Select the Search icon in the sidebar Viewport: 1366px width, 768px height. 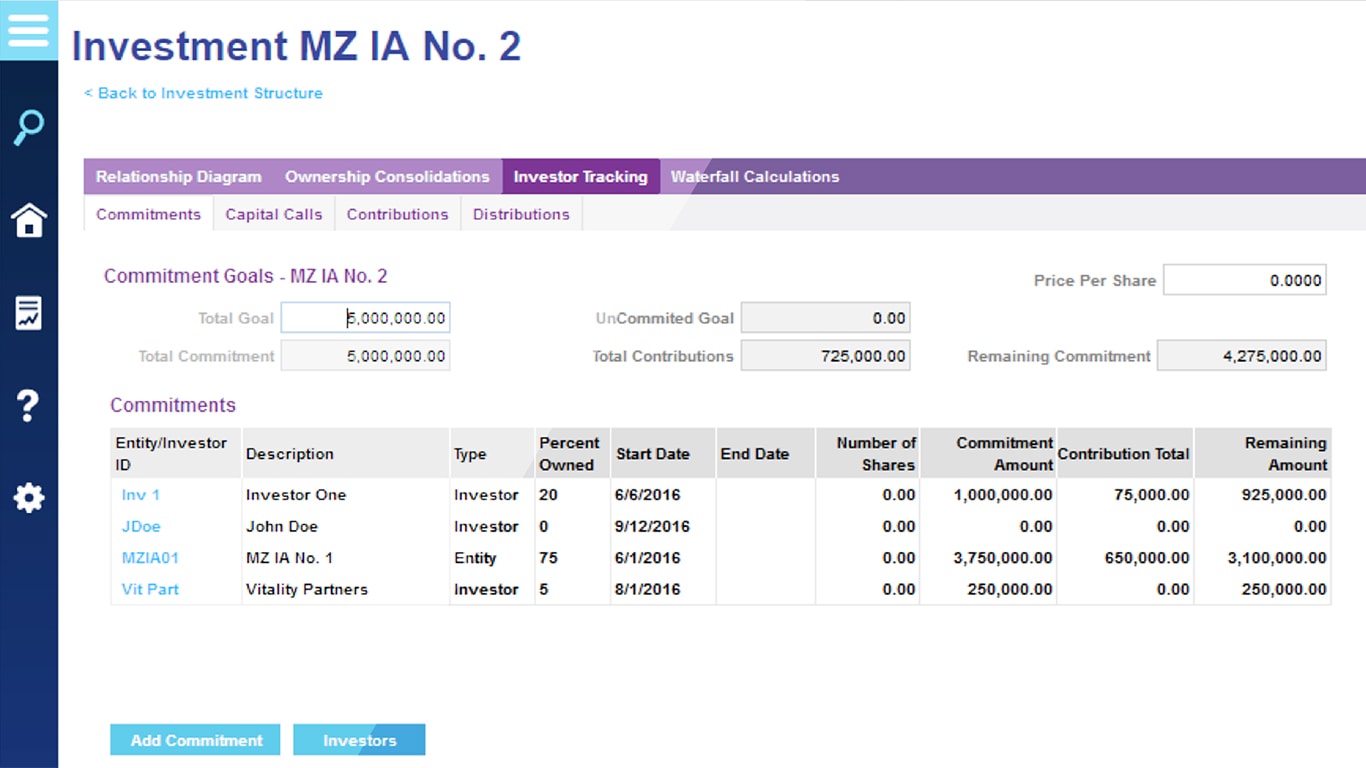click(28, 127)
